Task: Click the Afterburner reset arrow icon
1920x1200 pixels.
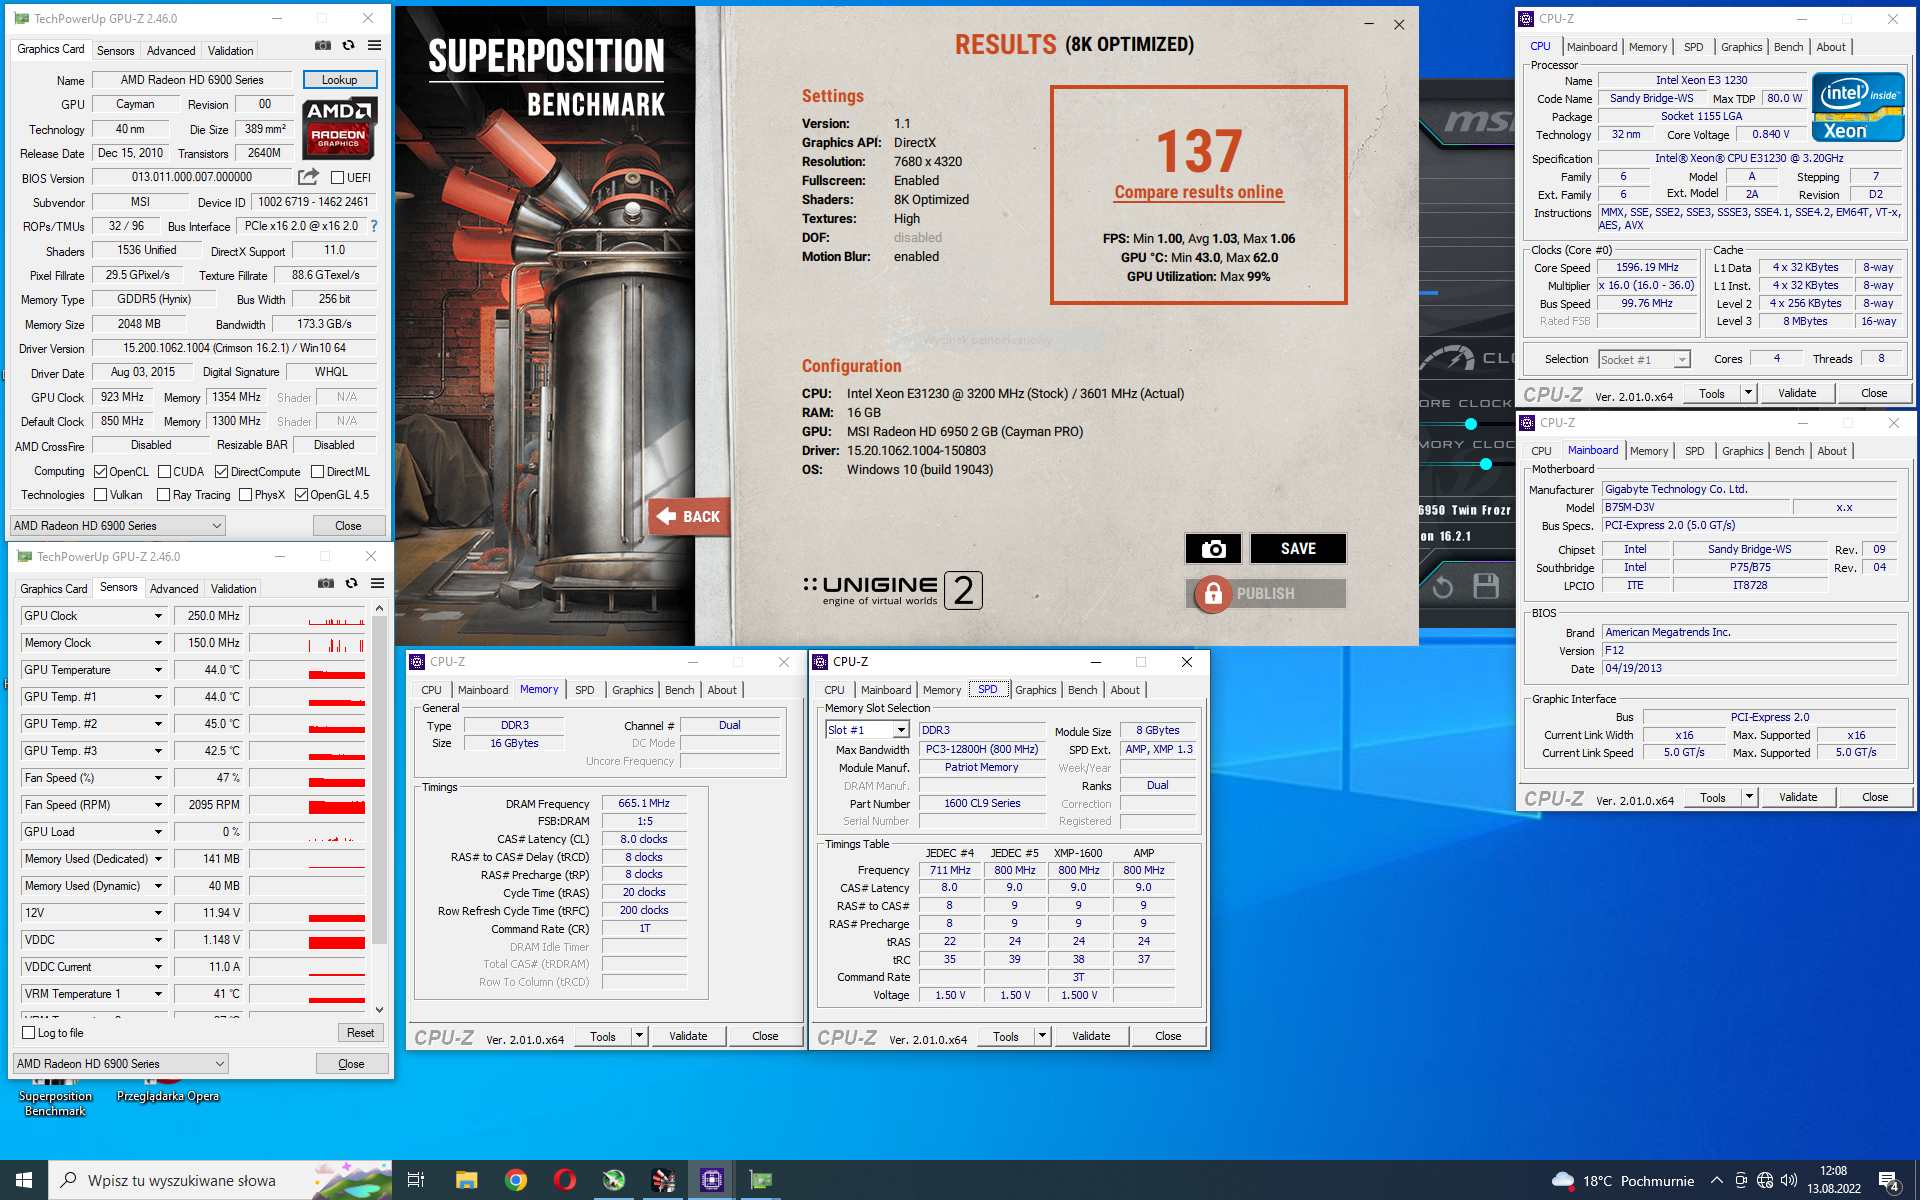Action: pyautogui.click(x=1442, y=587)
